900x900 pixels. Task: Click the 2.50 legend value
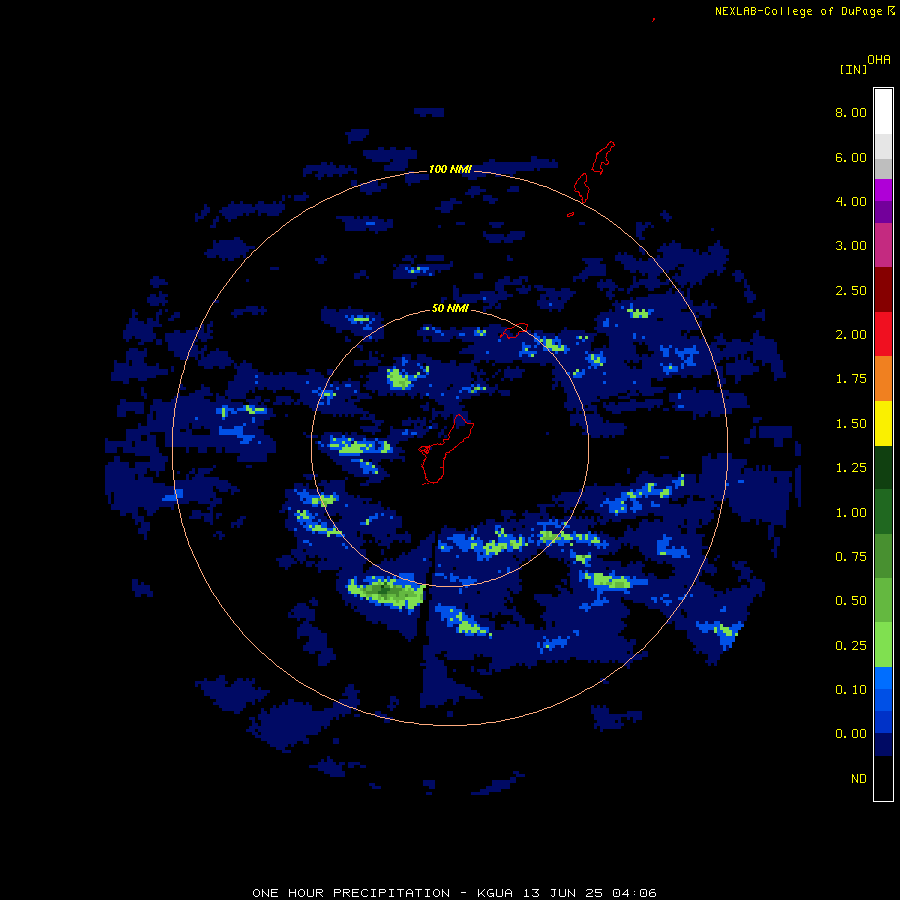(851, 290)
